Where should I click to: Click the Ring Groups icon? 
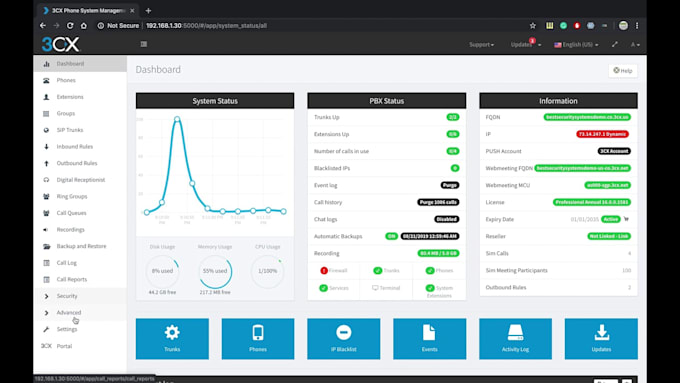point(46,196)
